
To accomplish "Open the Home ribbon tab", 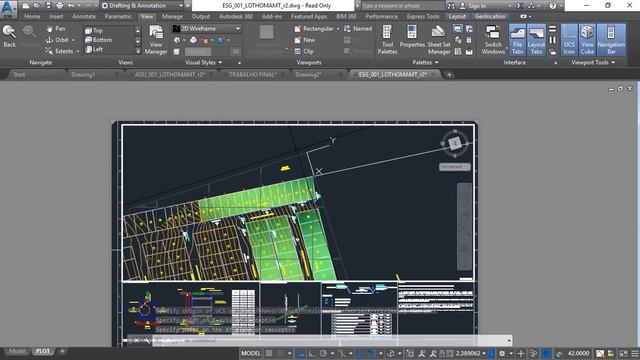I will pyautogui.click(x=32, y=16).
